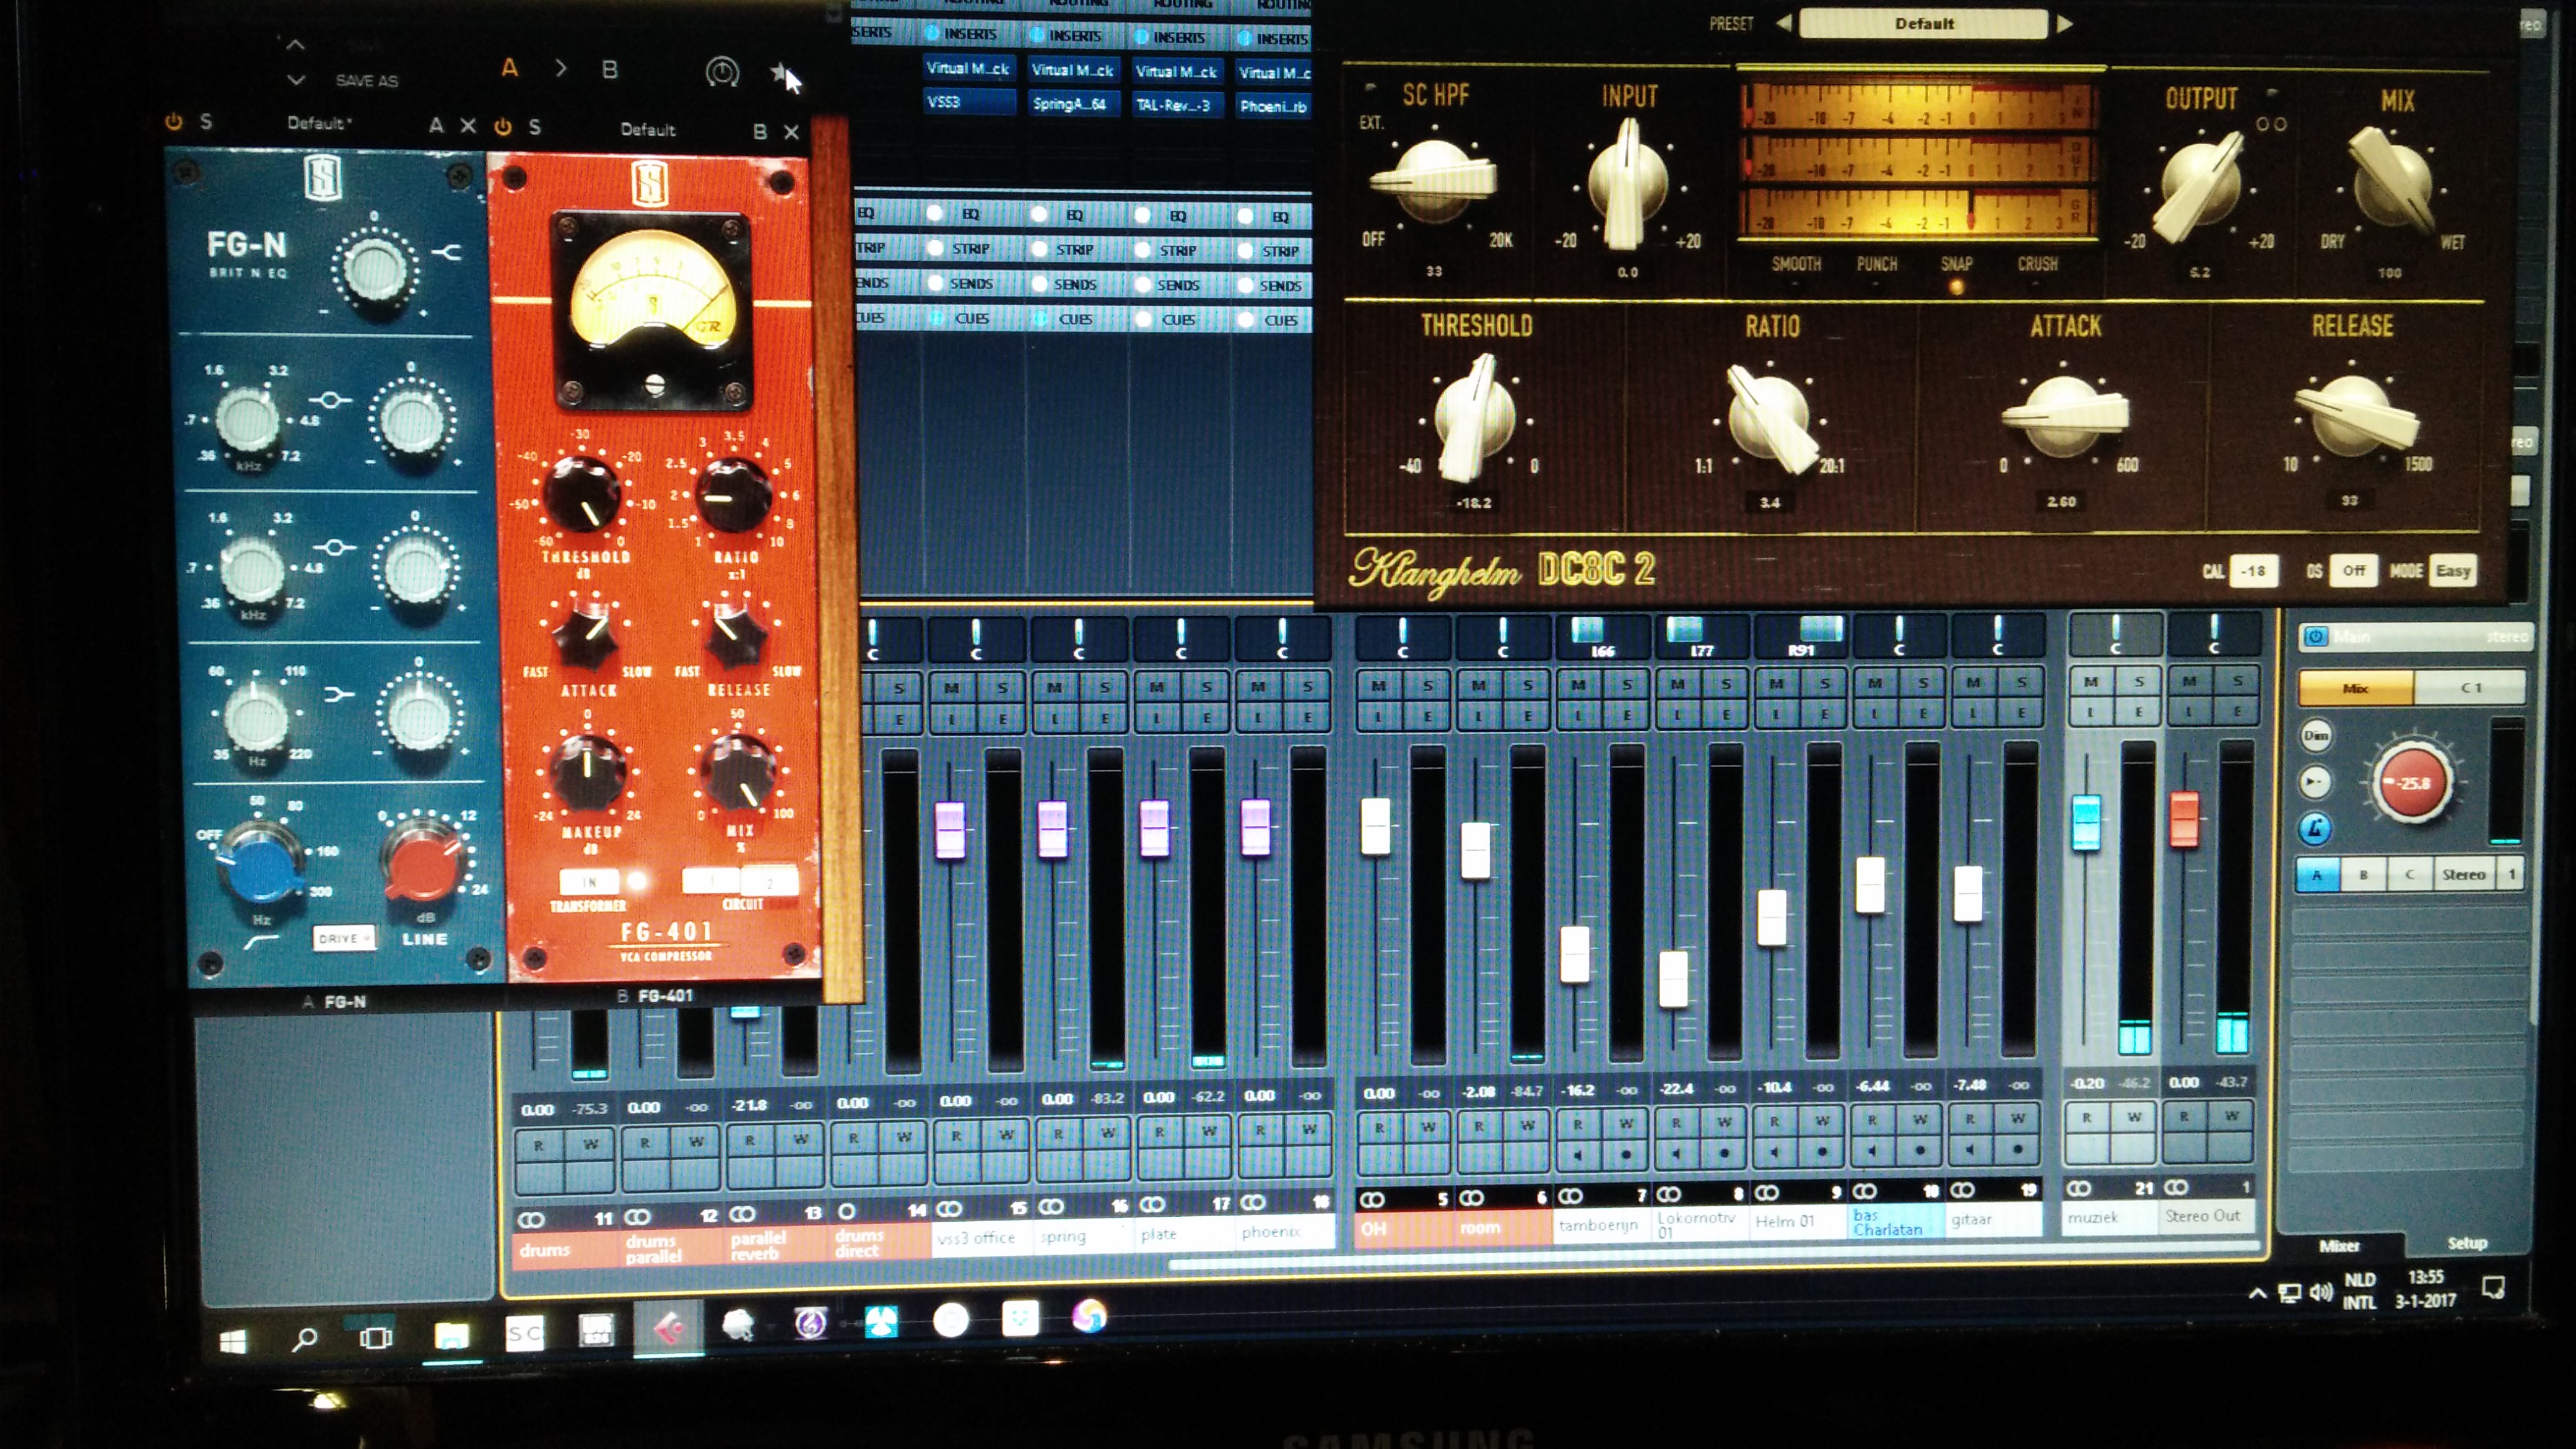Switch to the Setup tab in Control Room
This screenshot has height=1449, width=2576.
2467,1243
